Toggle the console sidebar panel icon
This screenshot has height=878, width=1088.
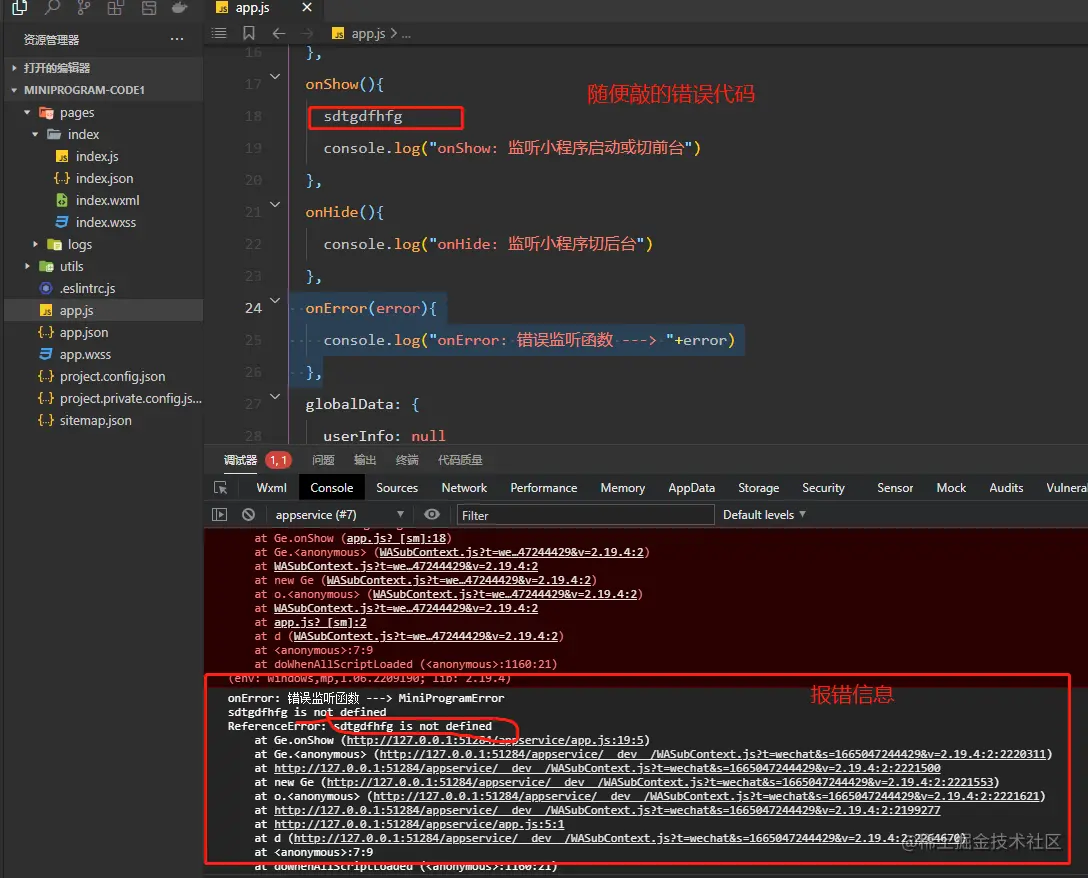tap(219, 514)
